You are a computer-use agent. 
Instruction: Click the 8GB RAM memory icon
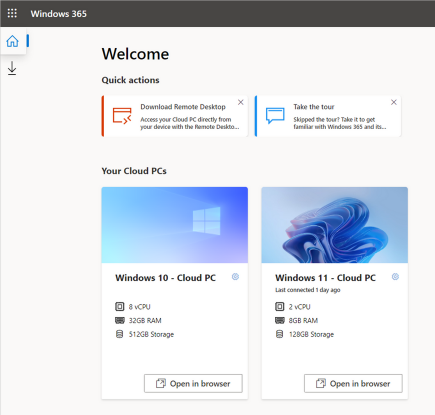tap(280, 320)
